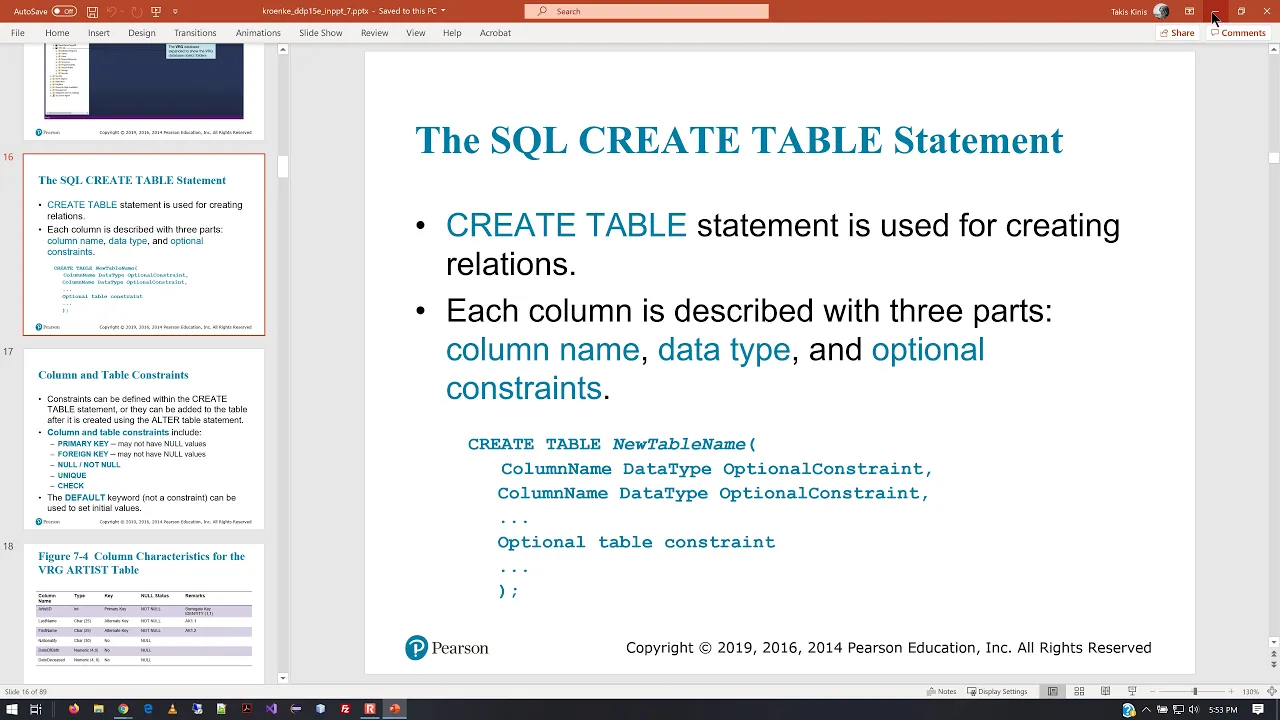This screenshot has width=1280, height=720.
Task: Click Previous Slide double-arrow button
Action: (x=1273, y=654)
